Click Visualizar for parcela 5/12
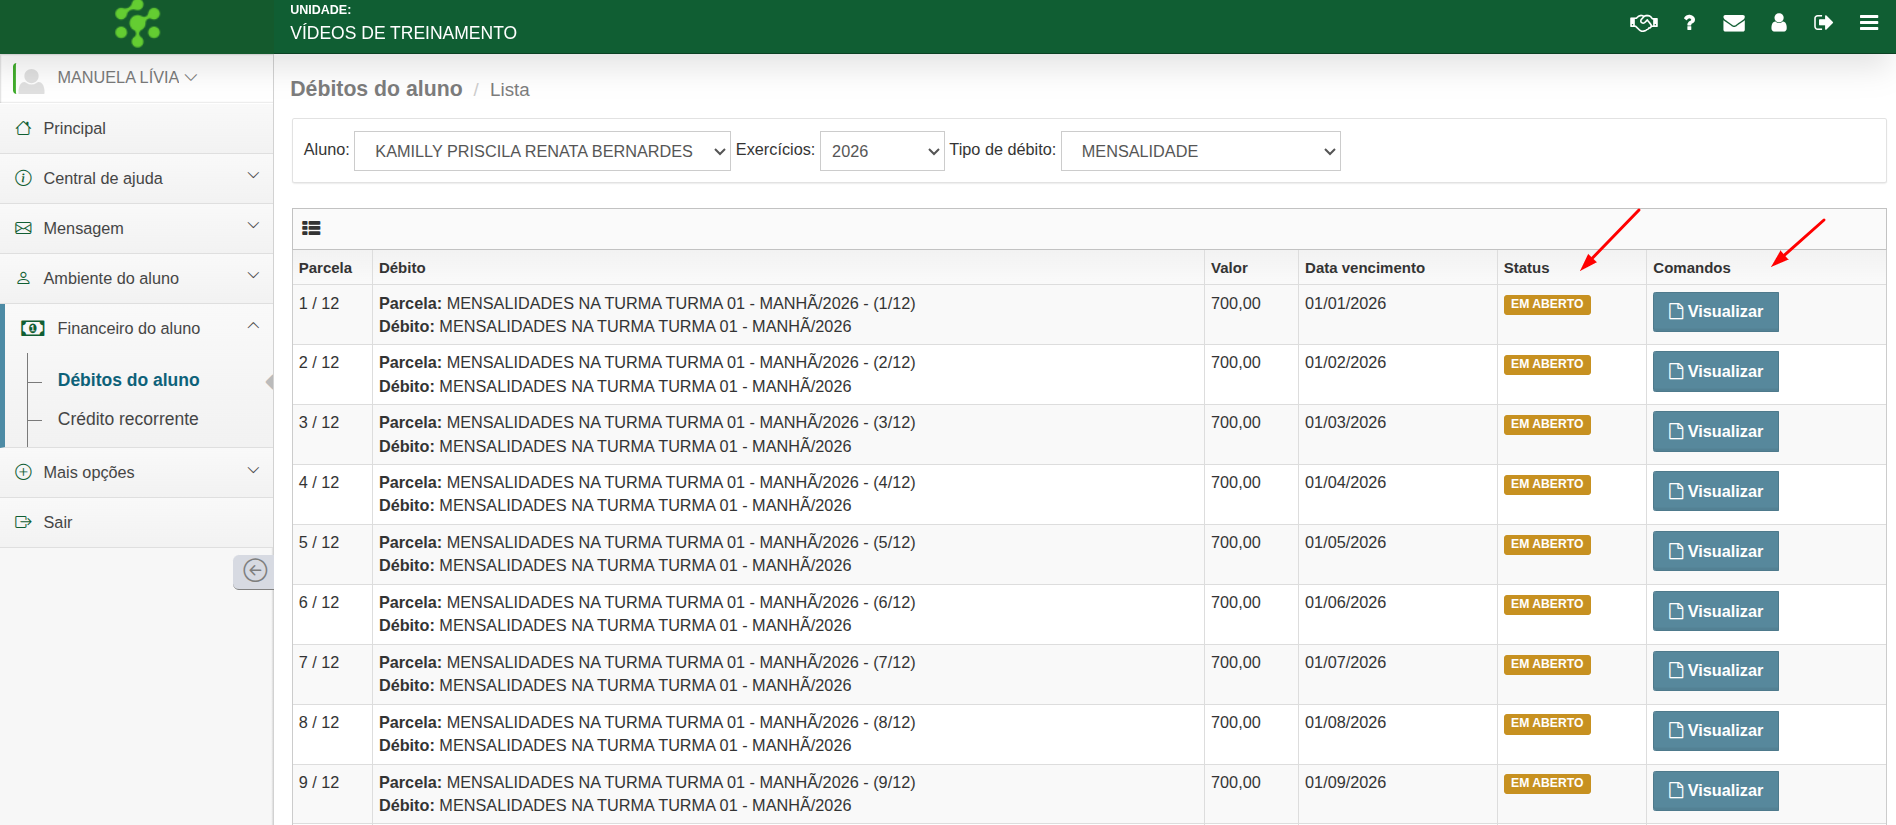This screenshot has width=1896, height=825. (1714, 552)
